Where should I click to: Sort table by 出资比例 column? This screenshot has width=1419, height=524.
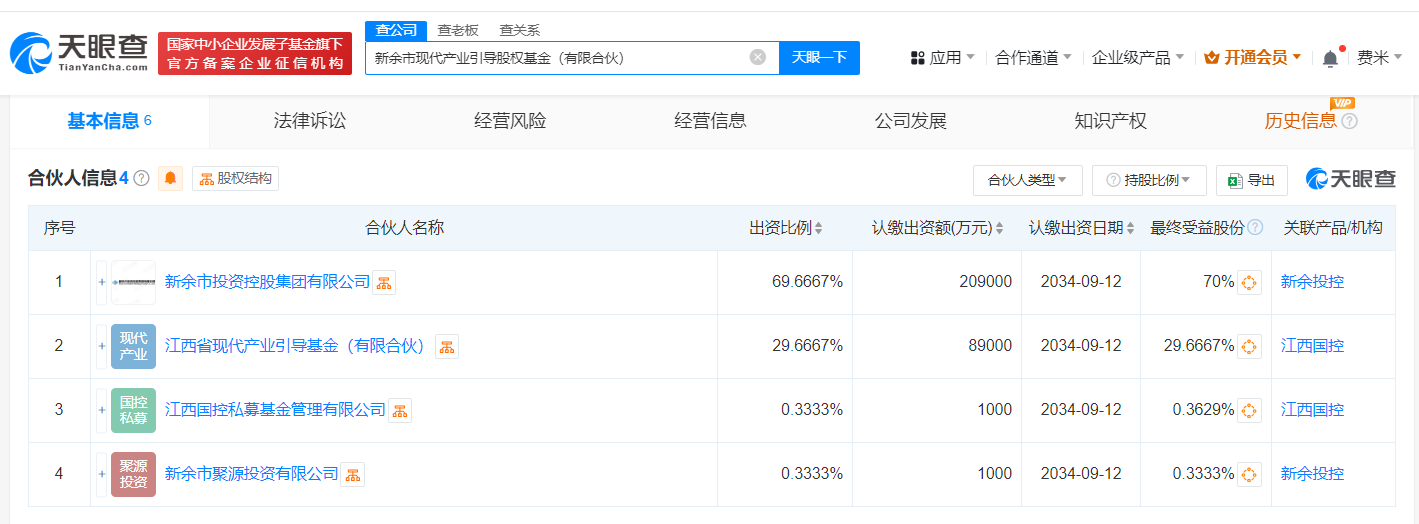tap(786, 228)
